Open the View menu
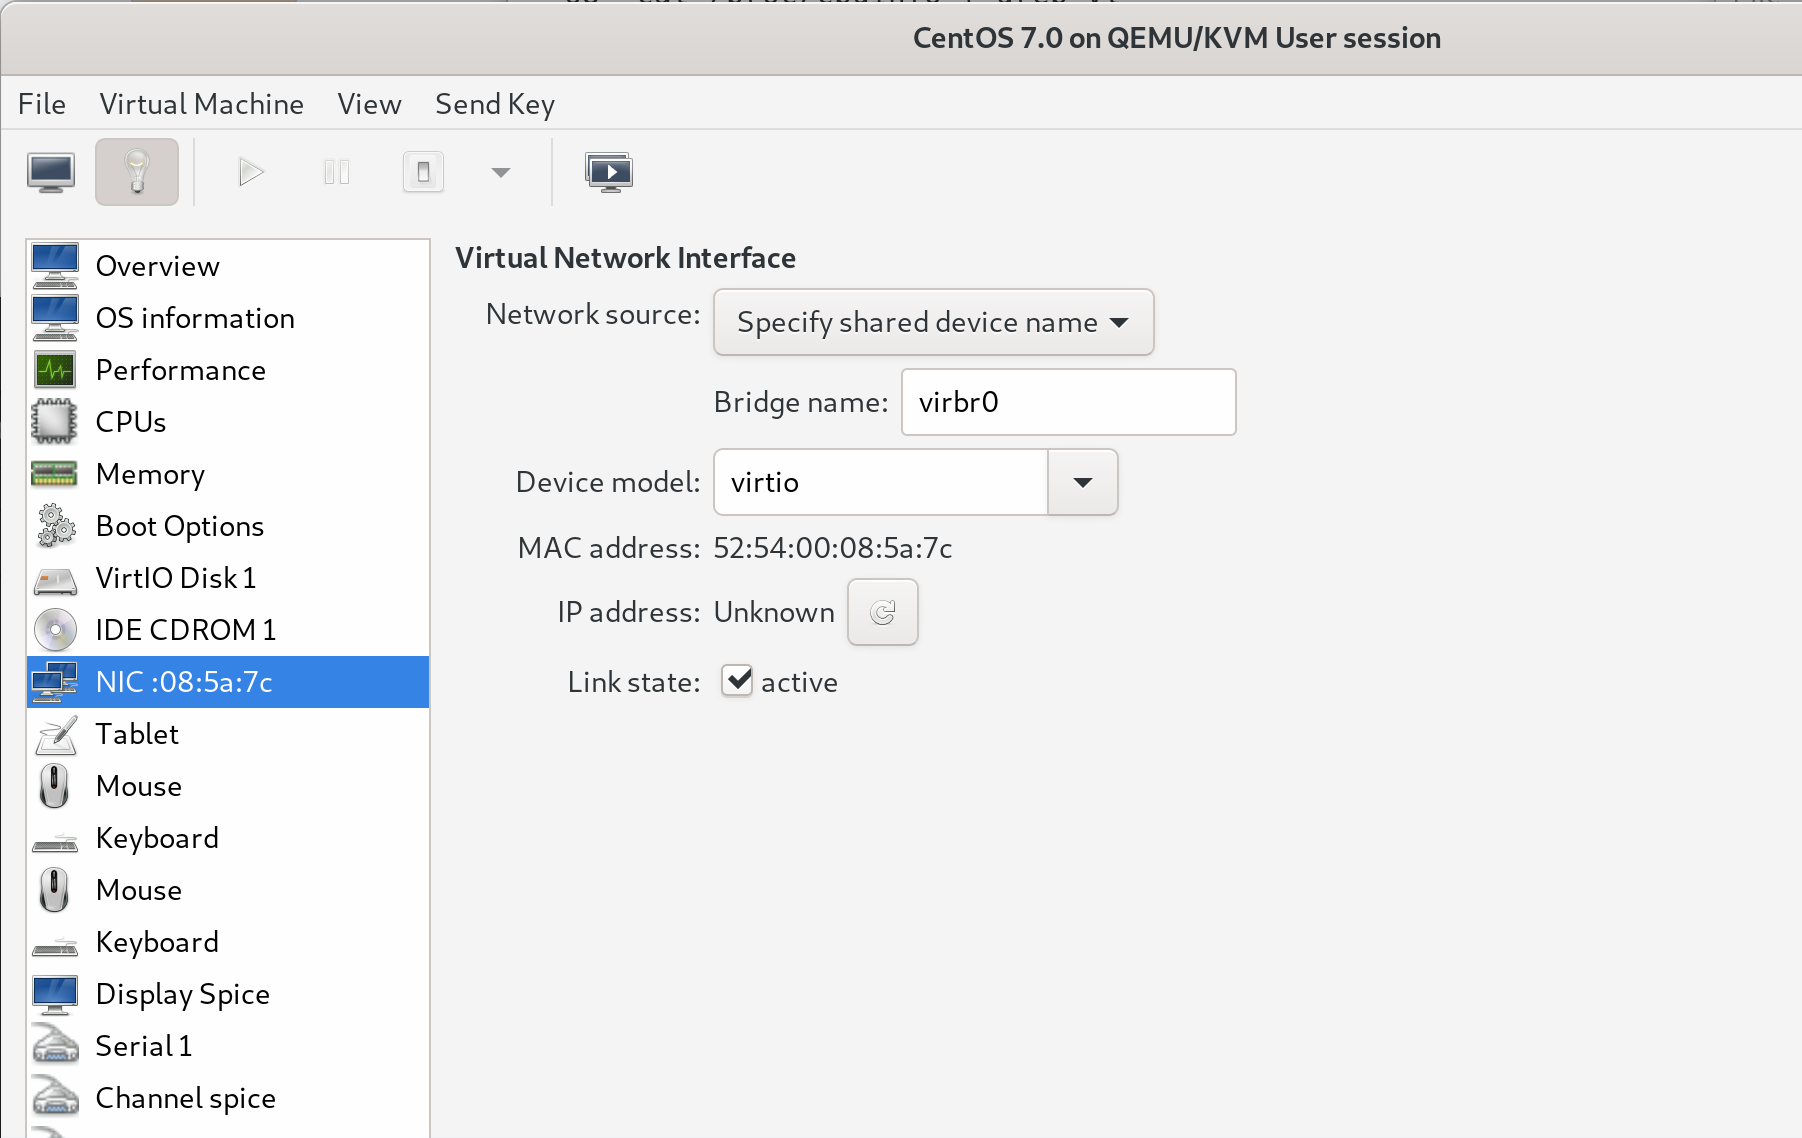 click(x=369, y=104)
